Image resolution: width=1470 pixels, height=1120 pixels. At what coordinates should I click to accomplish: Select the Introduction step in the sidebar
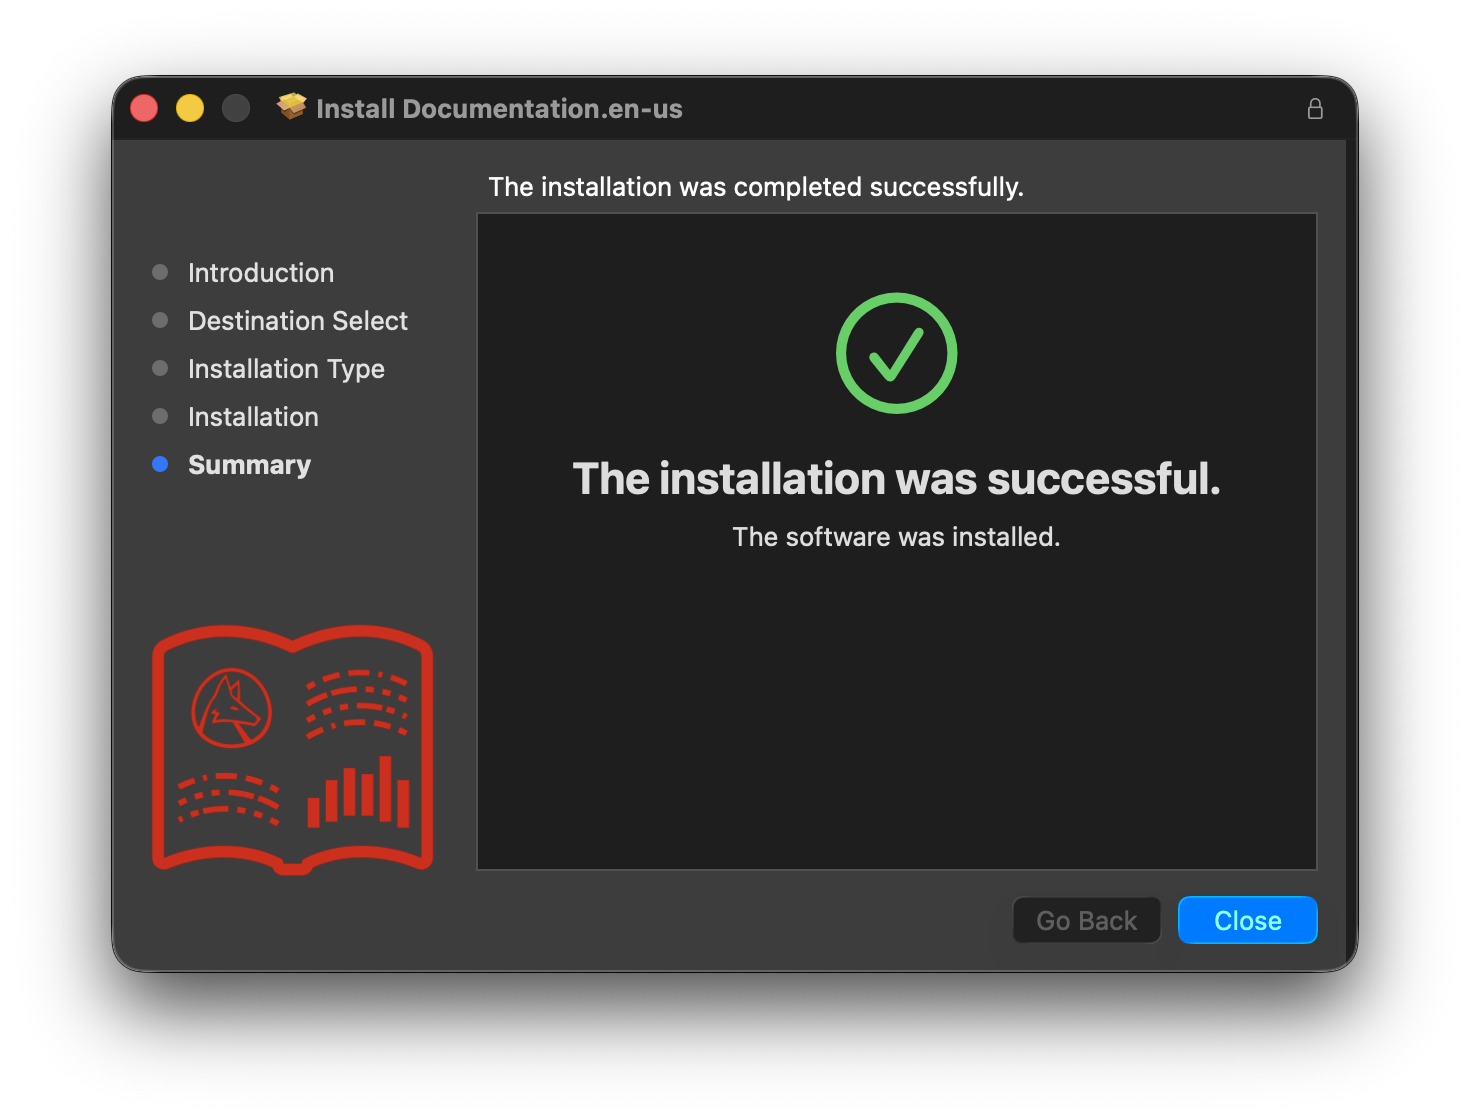(261, 273)
